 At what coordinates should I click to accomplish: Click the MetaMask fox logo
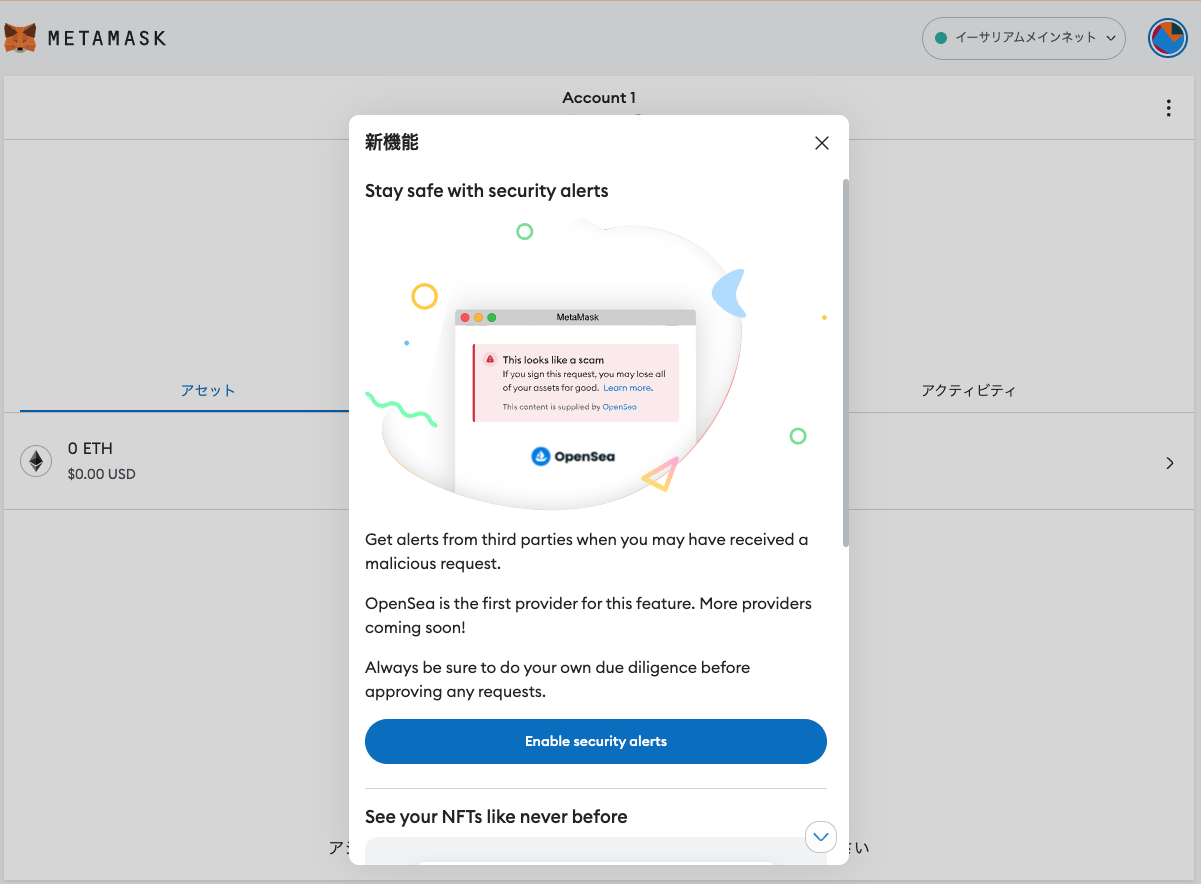pos(20,38)
